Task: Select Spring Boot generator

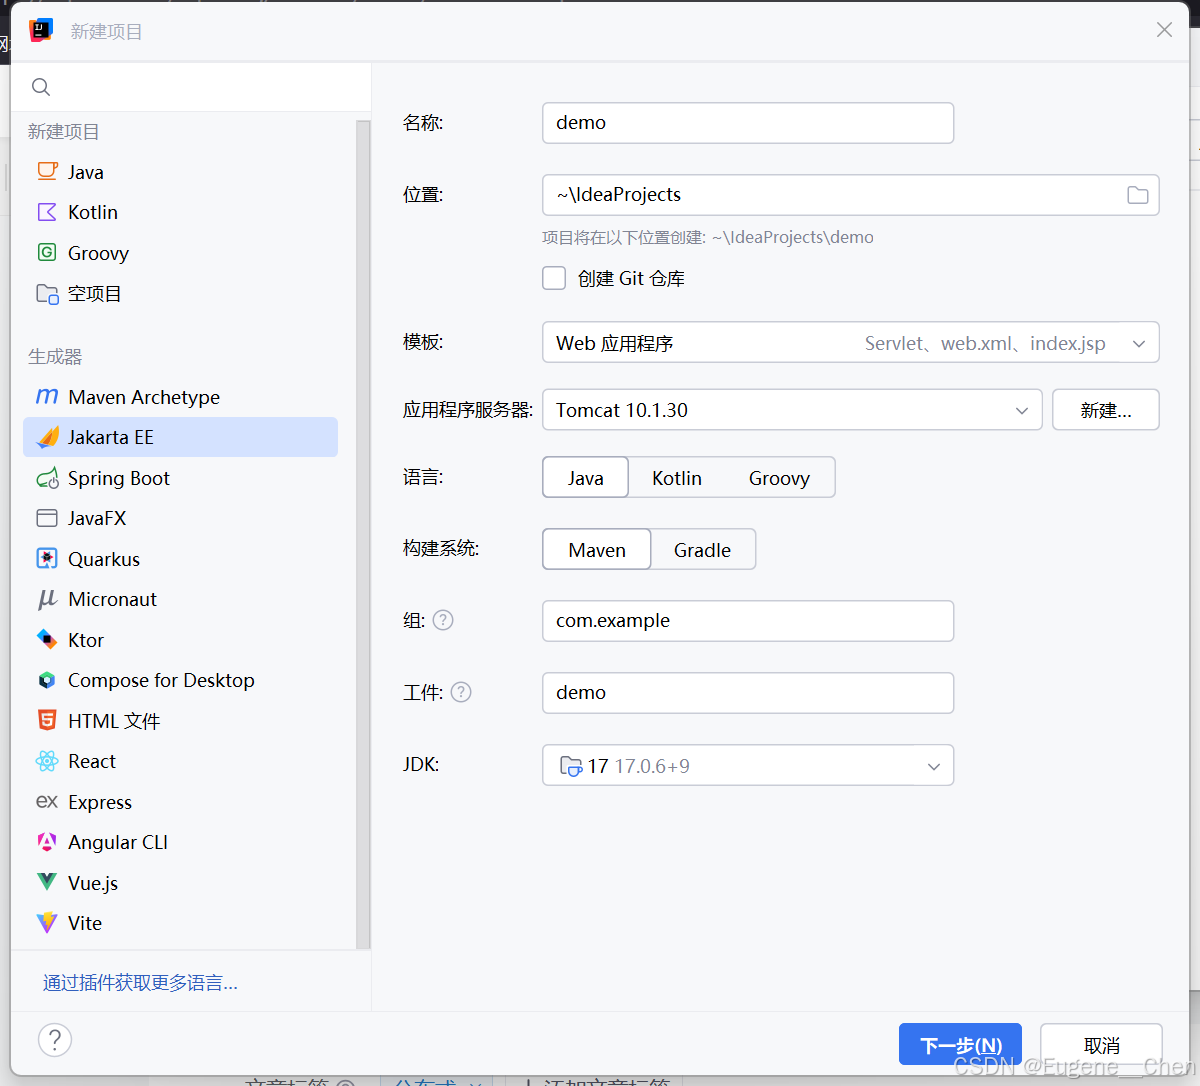Action: 180,478
